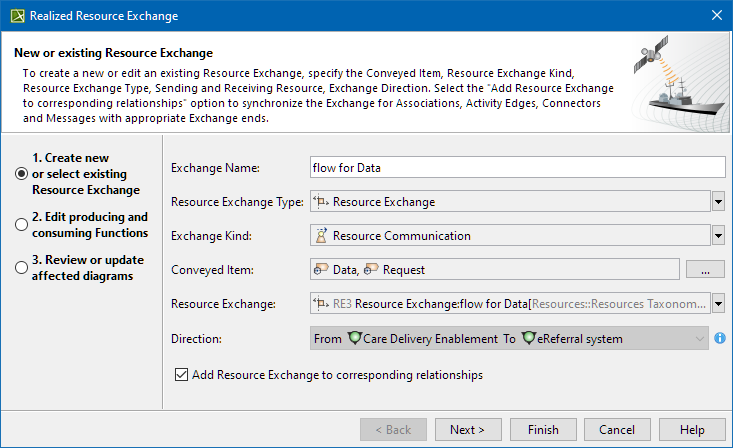Click the Care Delivery Enablement shield icon
The width and height of the screenshot is (733, 448).
pyautogui.click(x=354, y=339)
